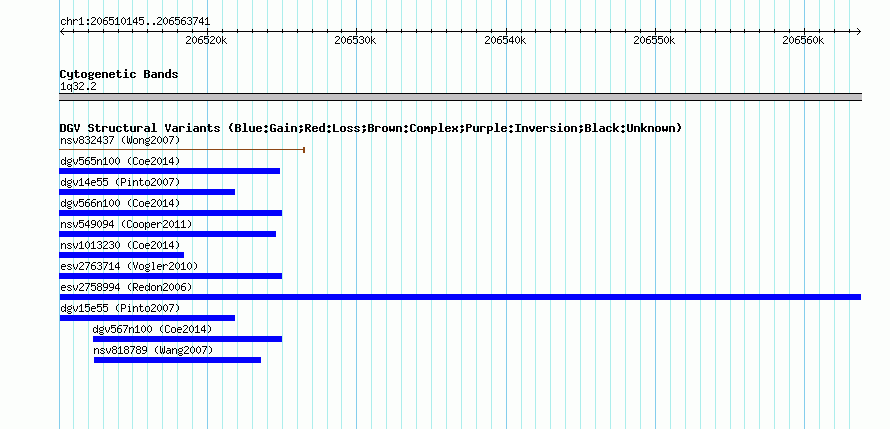Open dgv14e55 (Pinto2007) variant label

(120, 182)
